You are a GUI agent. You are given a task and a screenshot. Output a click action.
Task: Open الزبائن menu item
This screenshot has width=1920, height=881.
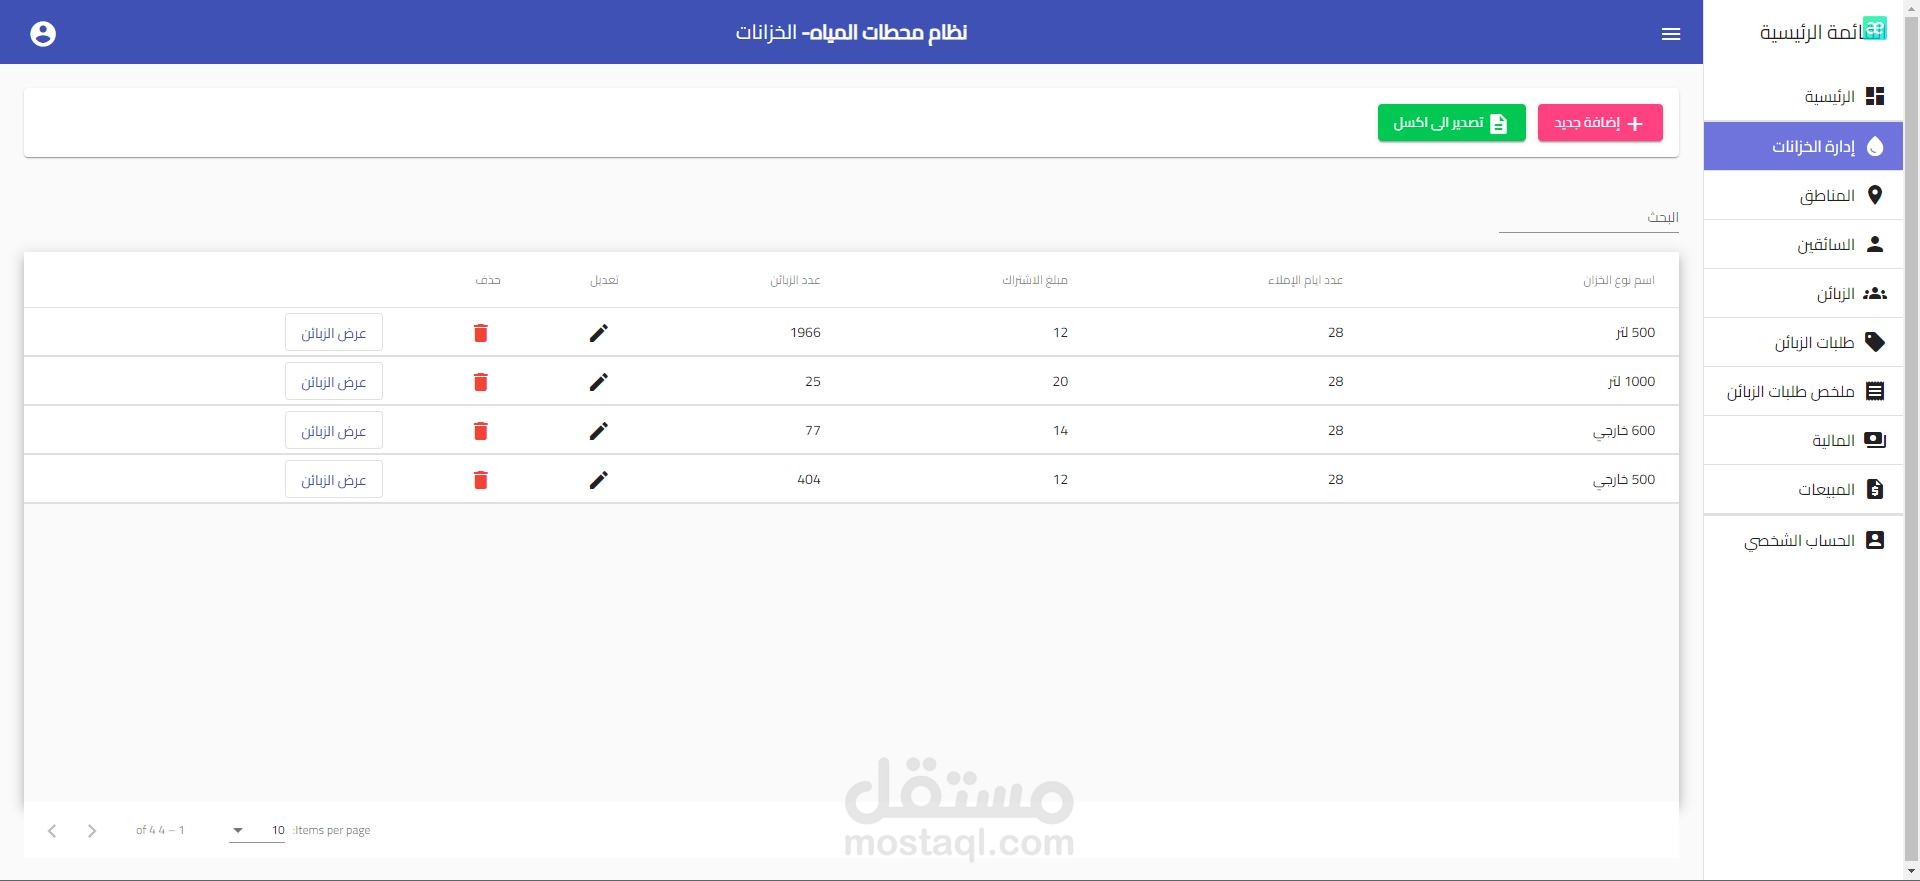(1803, 293)
